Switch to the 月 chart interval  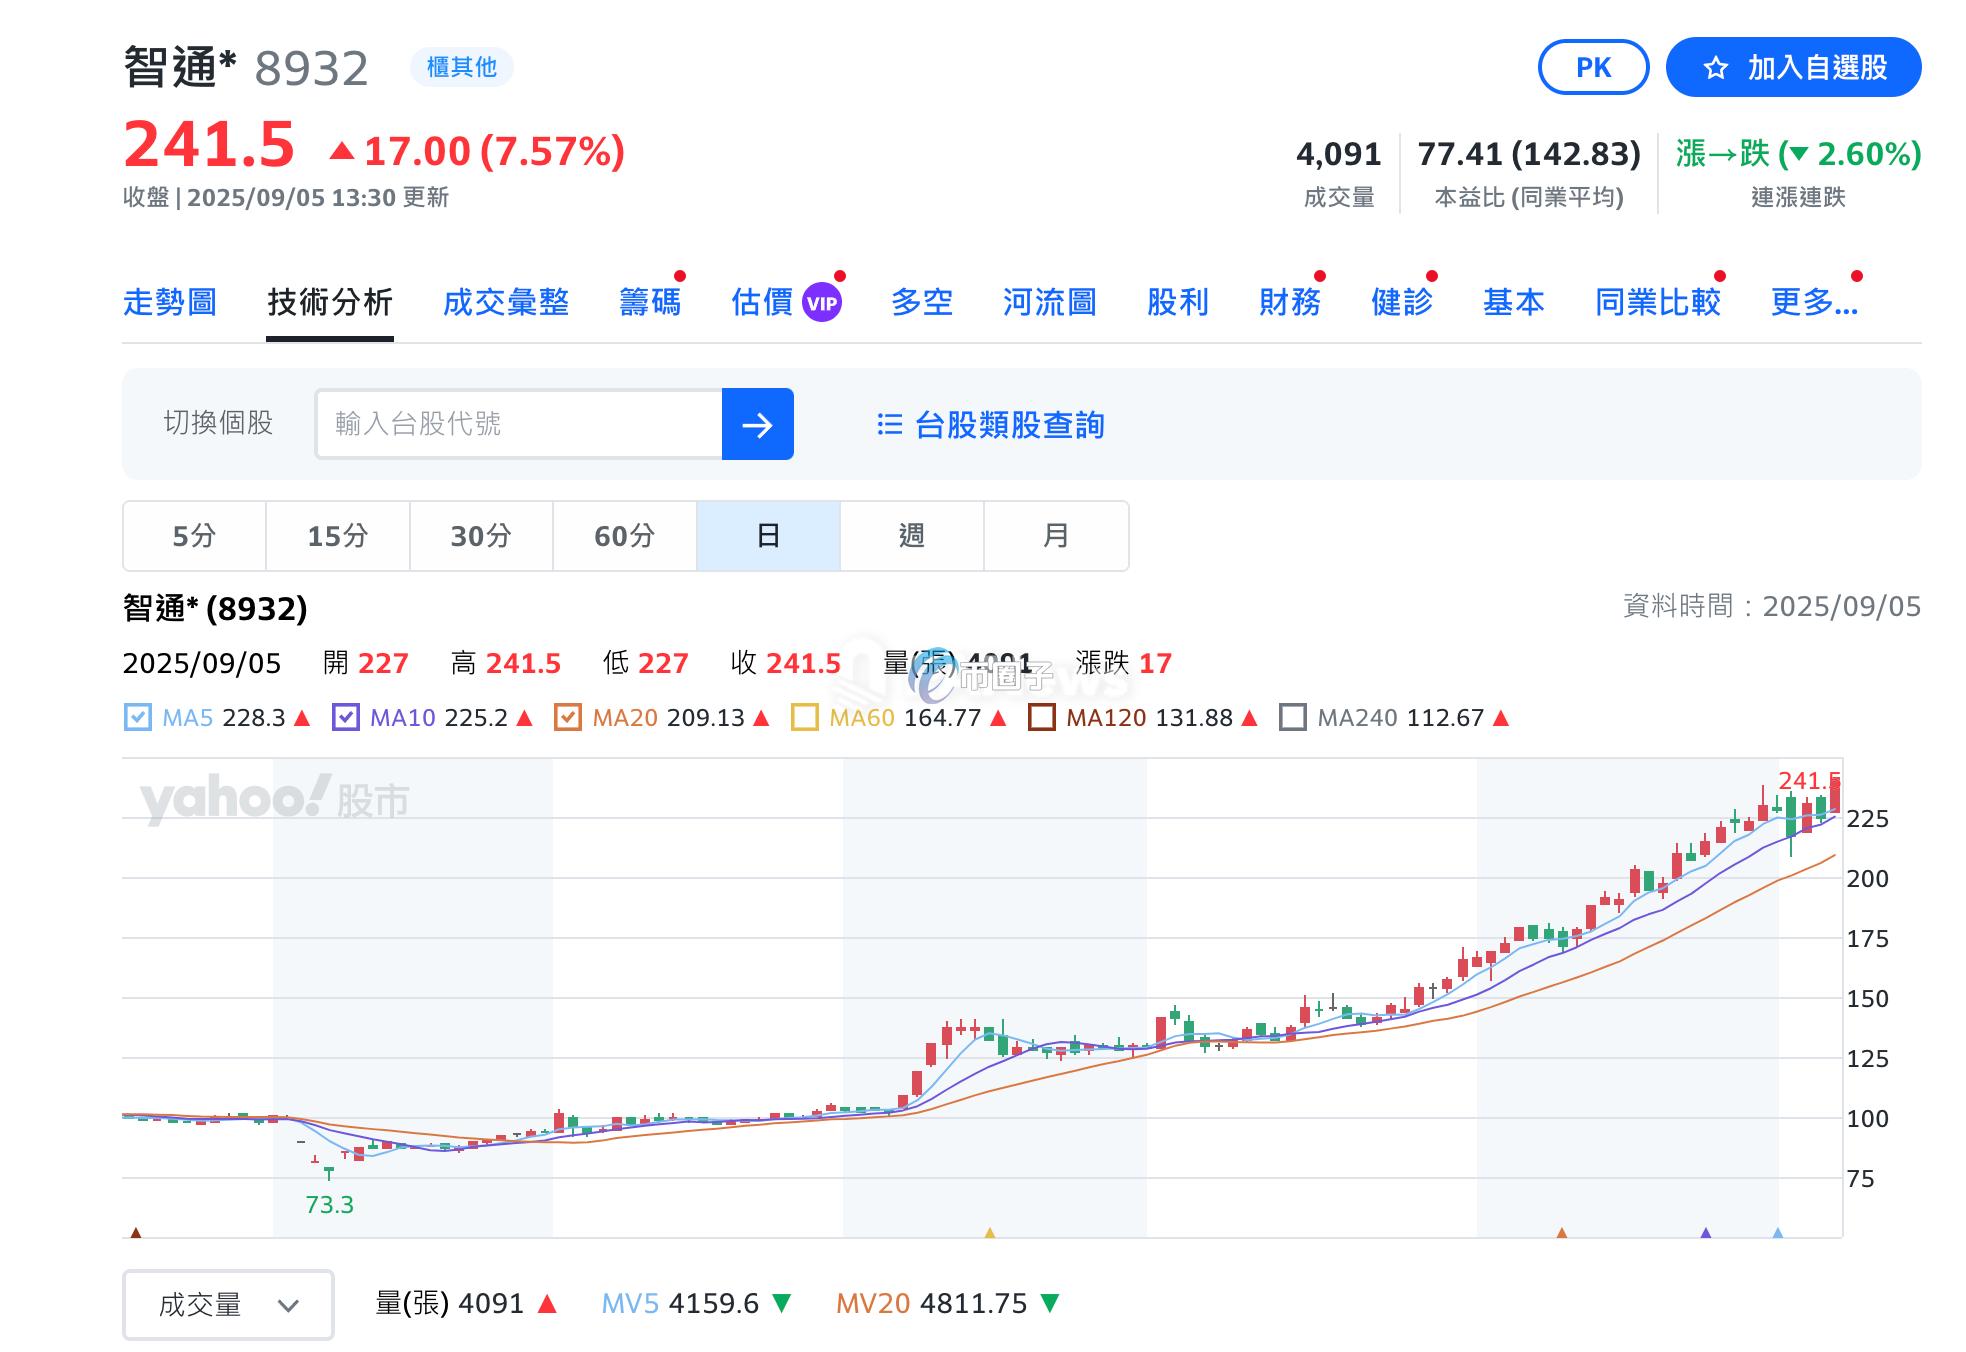[x=1055, y=536]
